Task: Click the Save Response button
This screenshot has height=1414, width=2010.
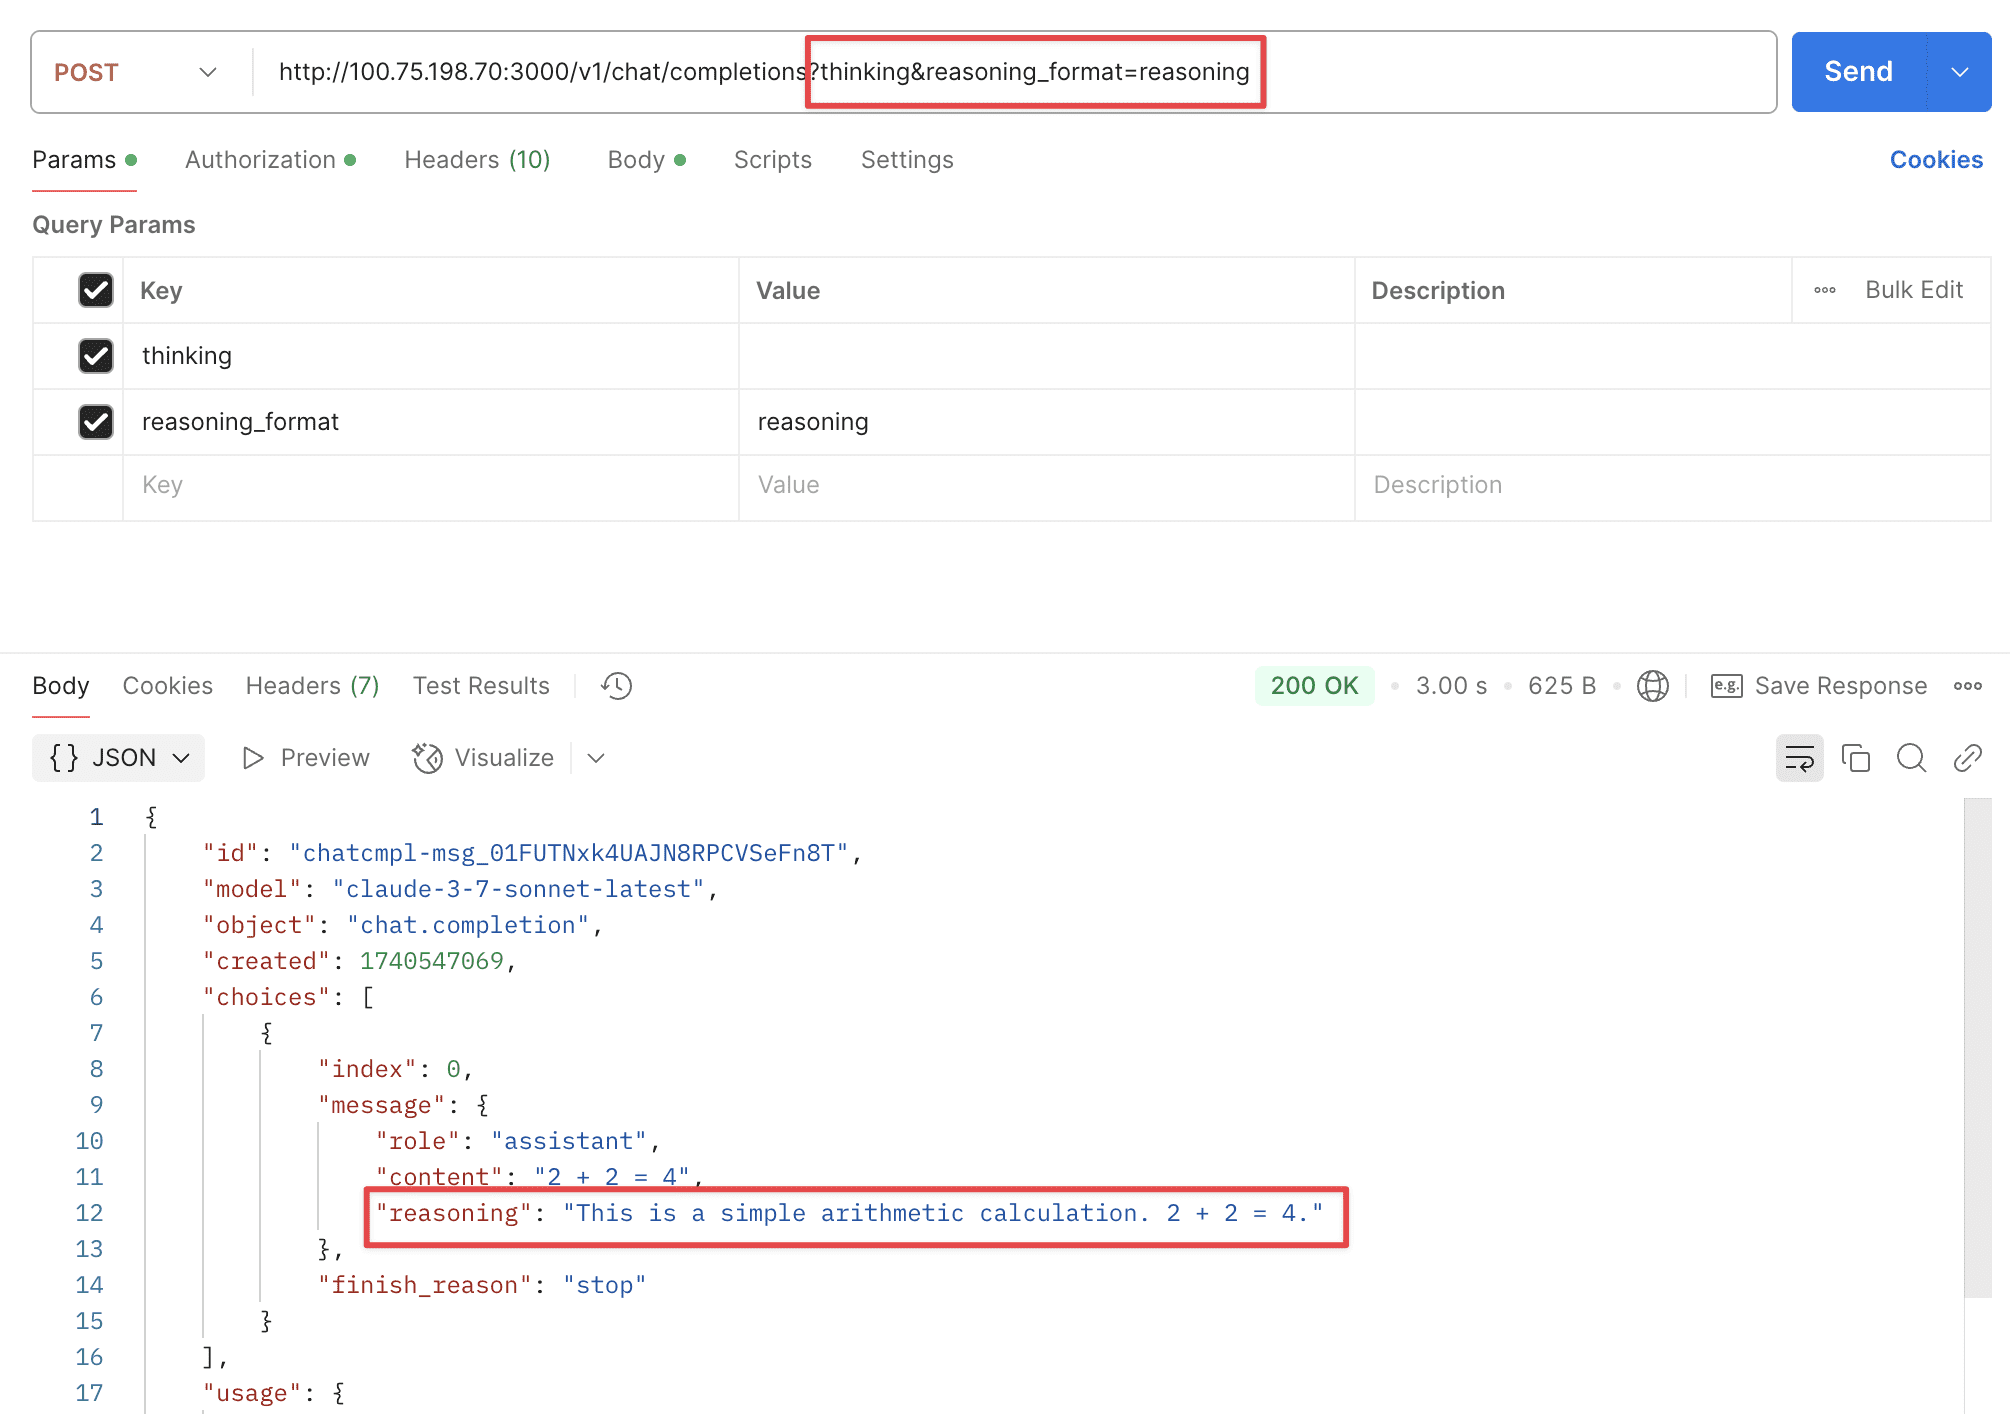Action: pos(1819,686)
